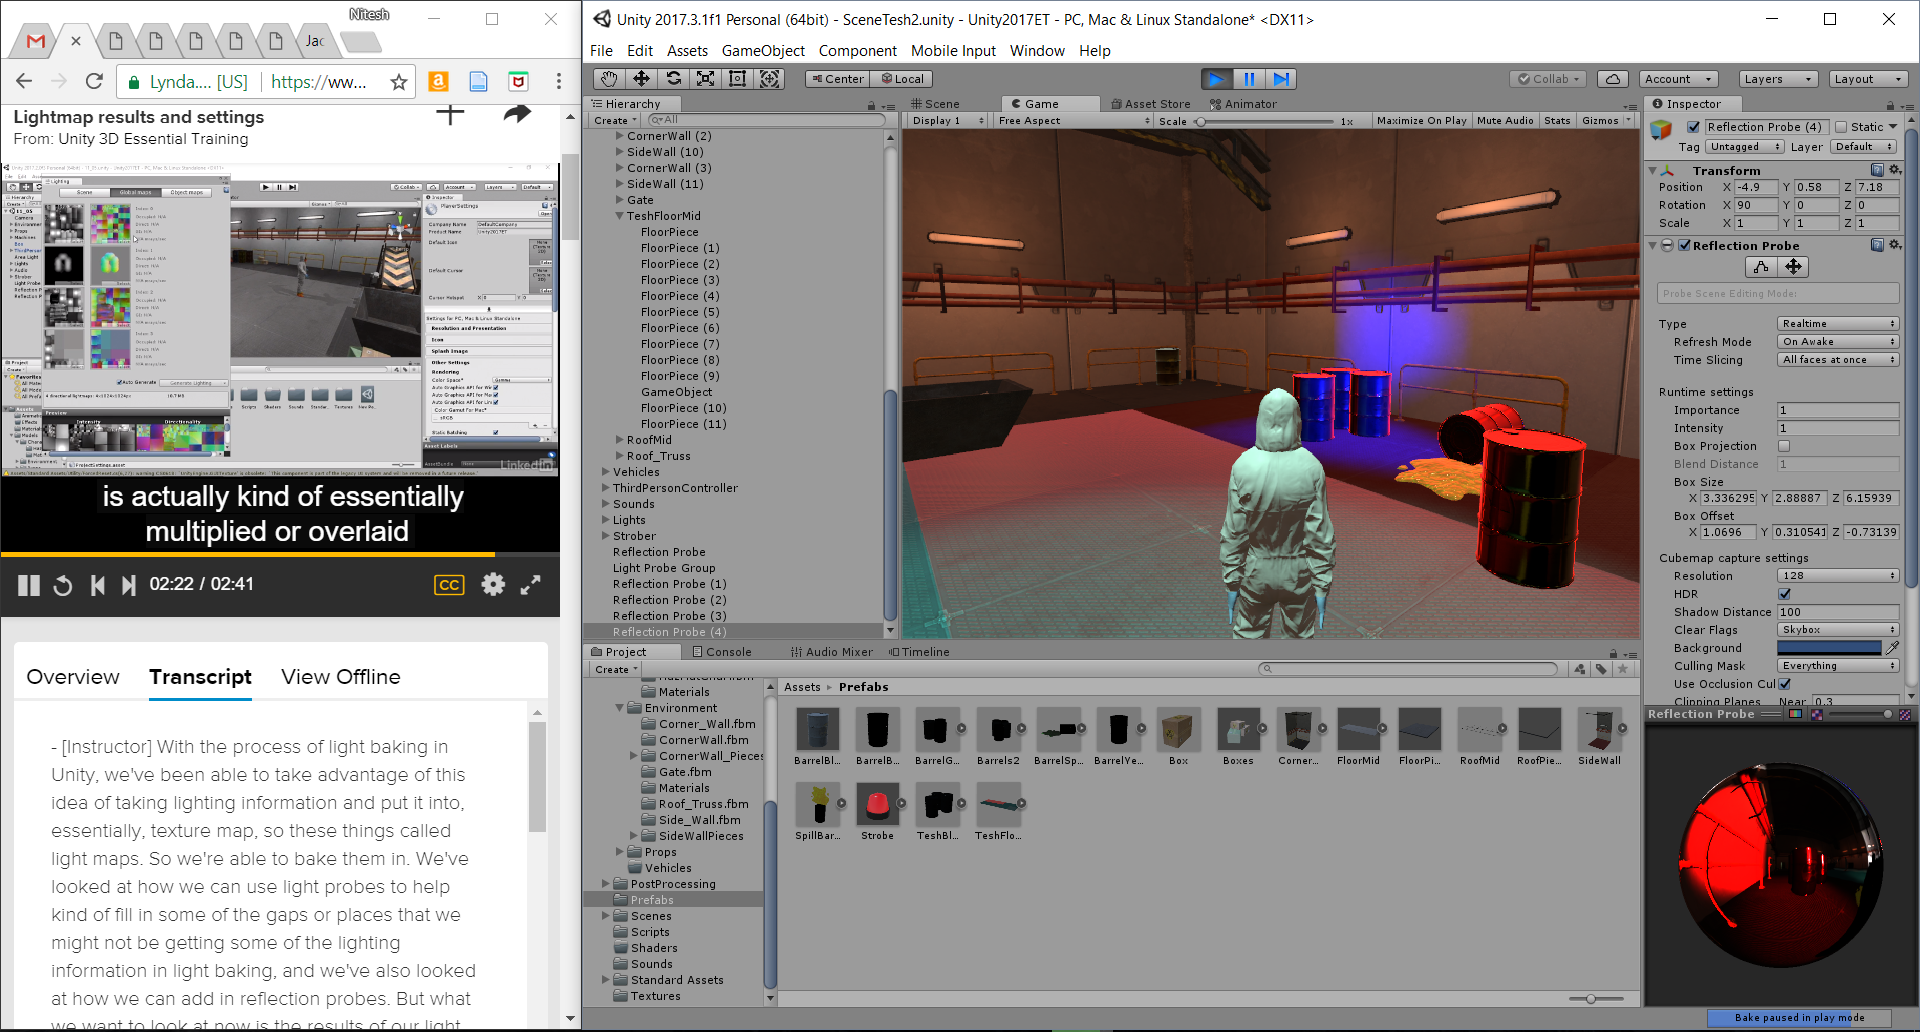
Task: Switch to the Console tab
Action: [722, 652]
